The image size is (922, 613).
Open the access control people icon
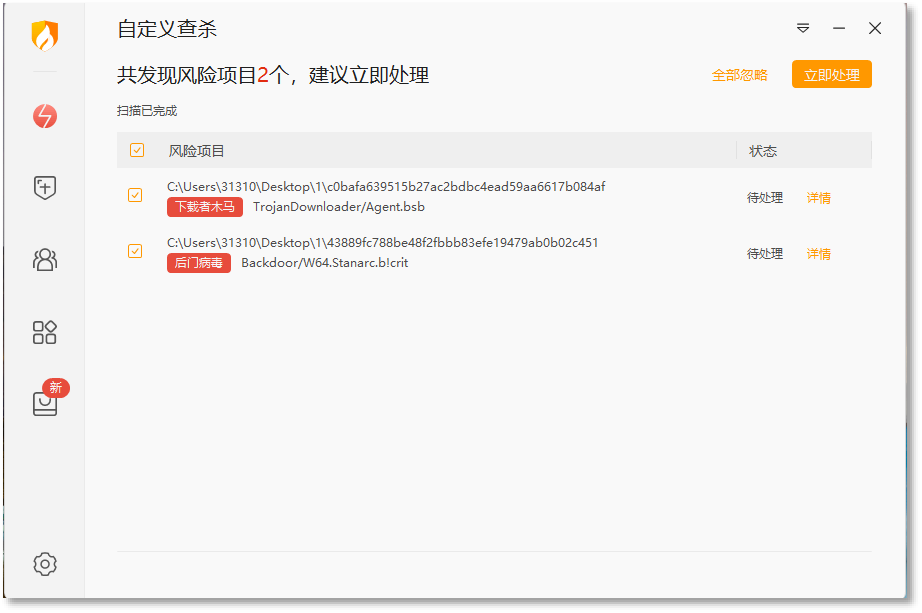coord(45,259)
